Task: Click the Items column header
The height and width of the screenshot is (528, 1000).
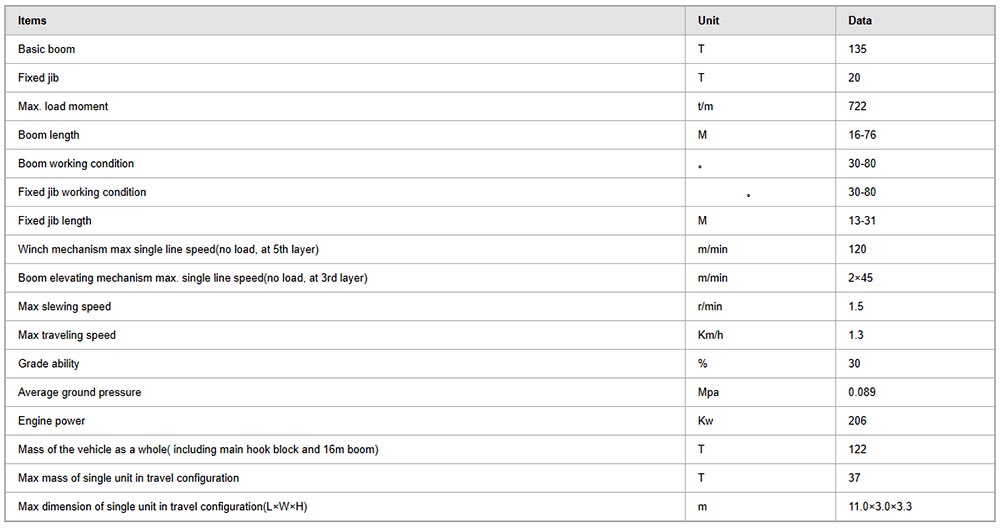Action: tap(32, 20)
